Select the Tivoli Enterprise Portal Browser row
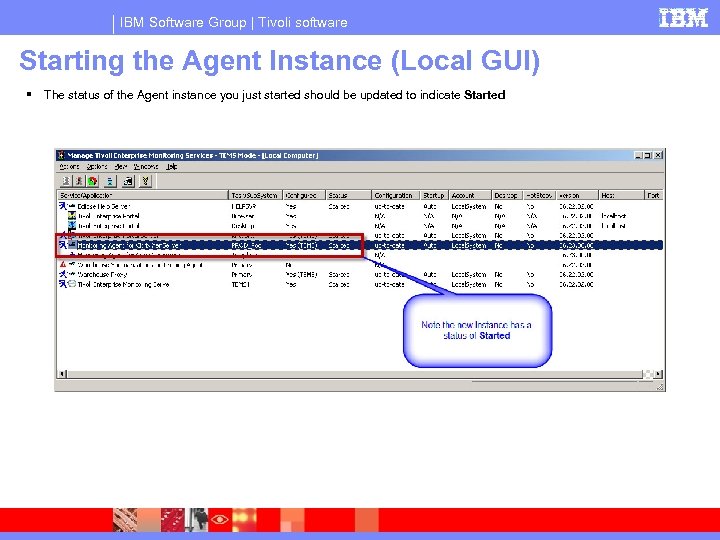The height and width of the screenshot is (540, 720). 360,216
